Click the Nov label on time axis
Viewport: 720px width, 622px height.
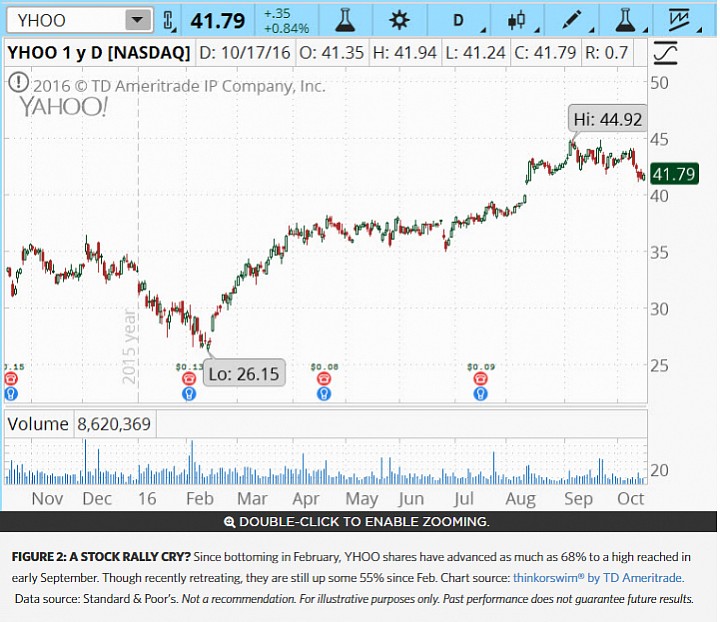tap(47, 499)
